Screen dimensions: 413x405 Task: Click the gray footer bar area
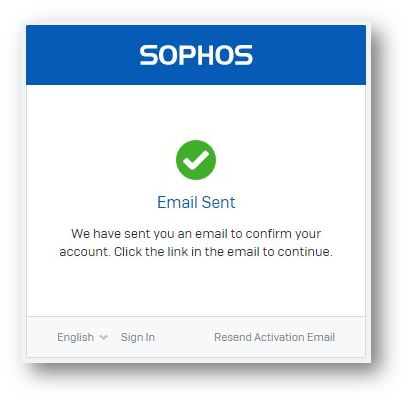click(196, 337)
